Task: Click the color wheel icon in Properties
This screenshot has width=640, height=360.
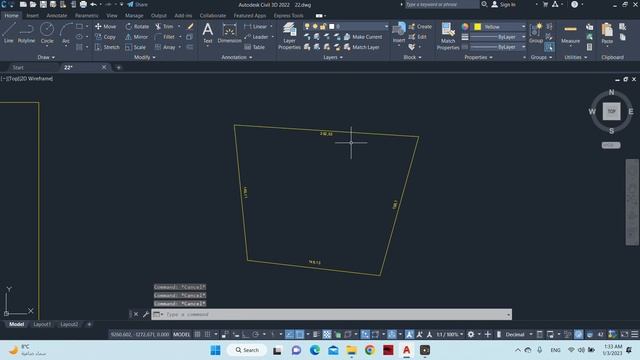Action: [x=465, y=27]
